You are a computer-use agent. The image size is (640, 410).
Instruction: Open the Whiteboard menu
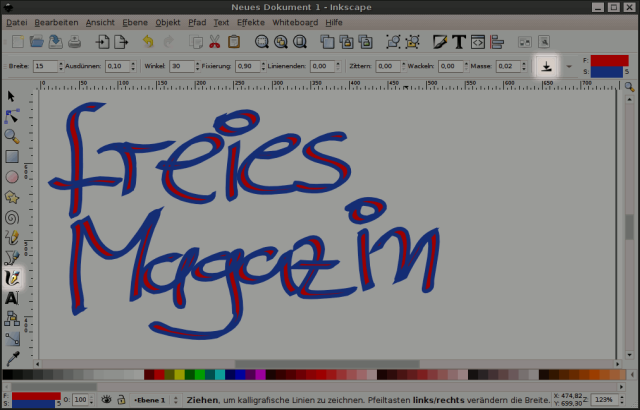coord(295,22)
